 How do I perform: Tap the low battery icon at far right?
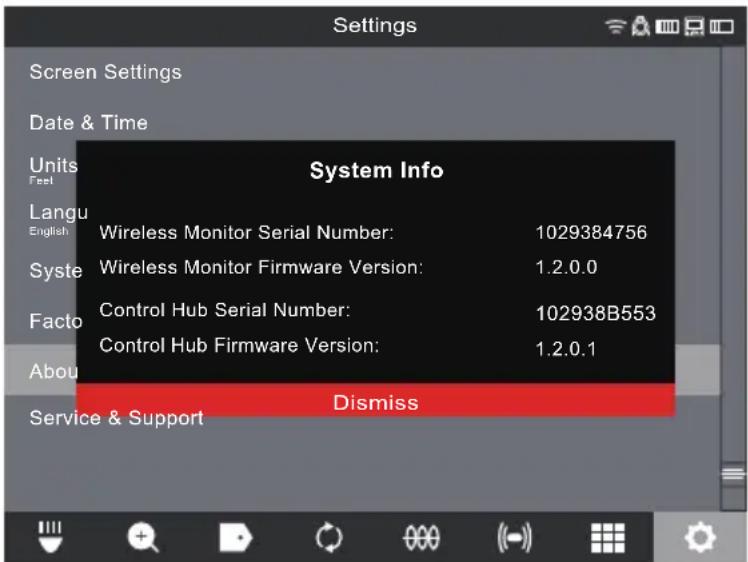click(x=721, y=27)
